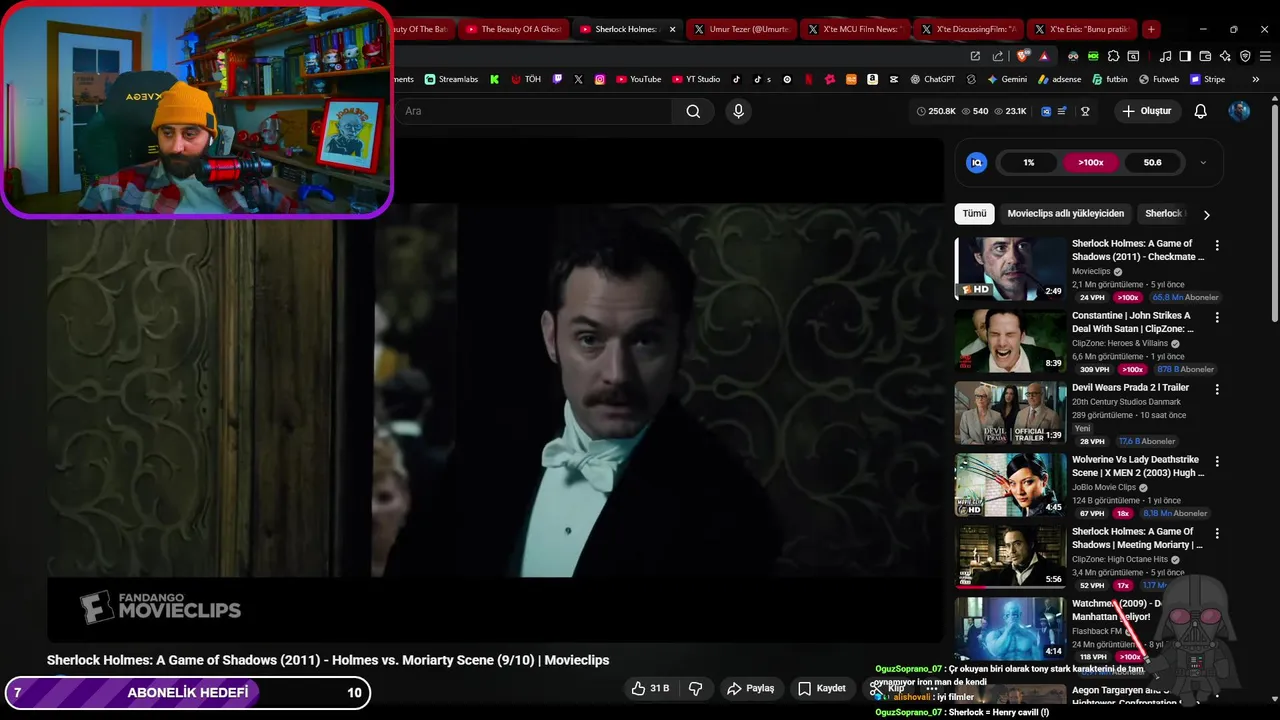Select the Tümü filter chip

click(974, 213)
